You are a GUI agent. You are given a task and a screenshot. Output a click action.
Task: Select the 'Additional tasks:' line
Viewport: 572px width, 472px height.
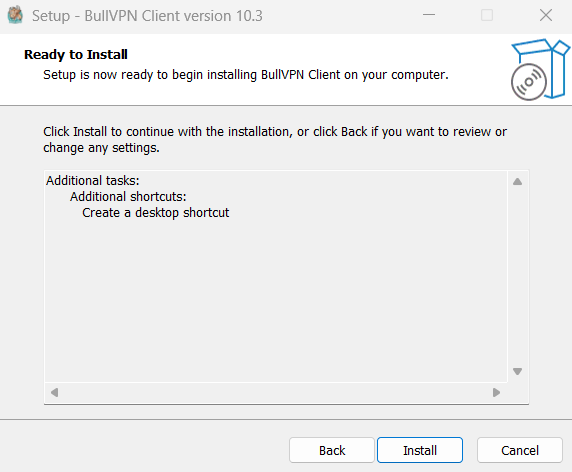pyautogui.click(x=93, y=181)
